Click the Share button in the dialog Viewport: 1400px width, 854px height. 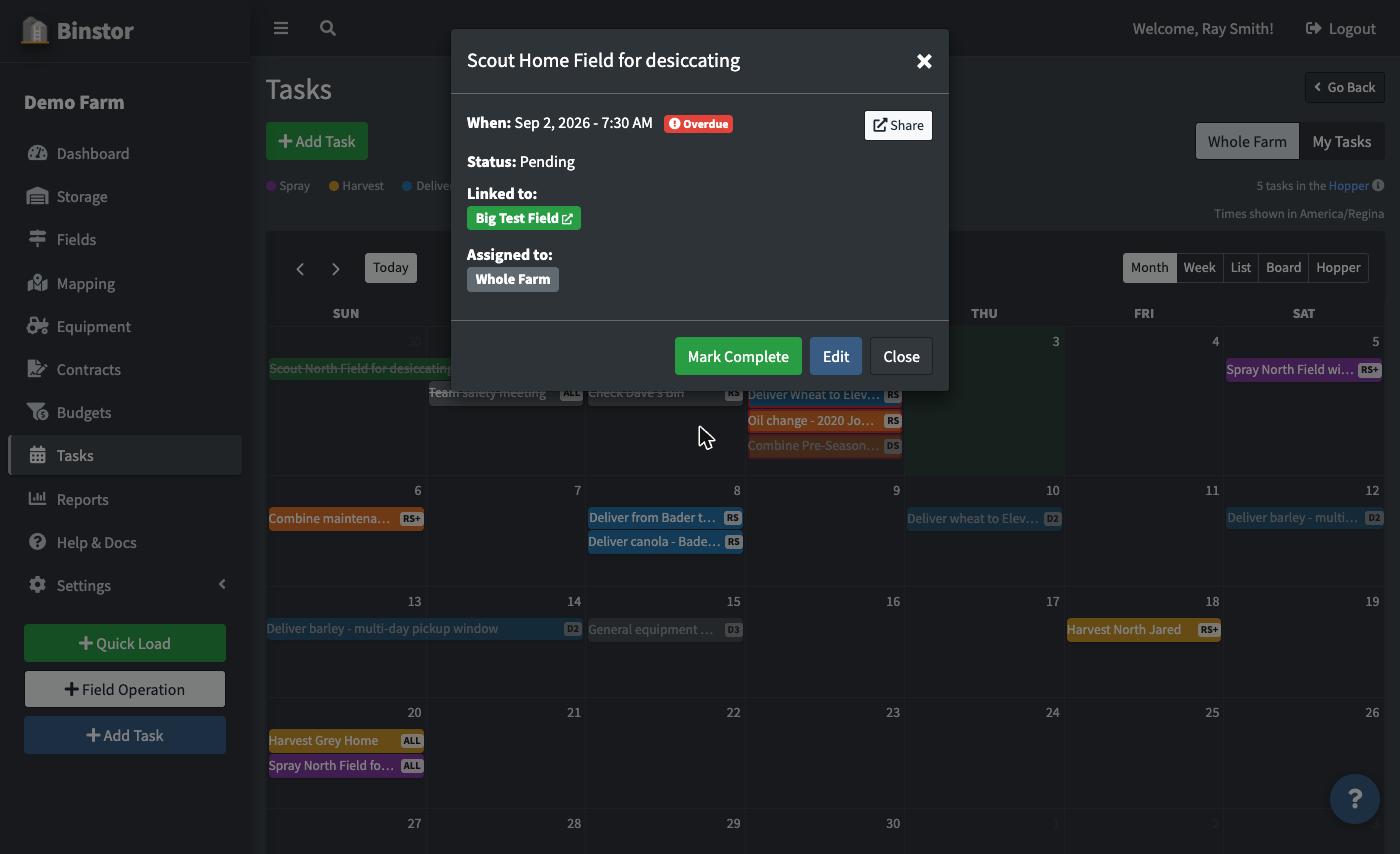point(898,125)
